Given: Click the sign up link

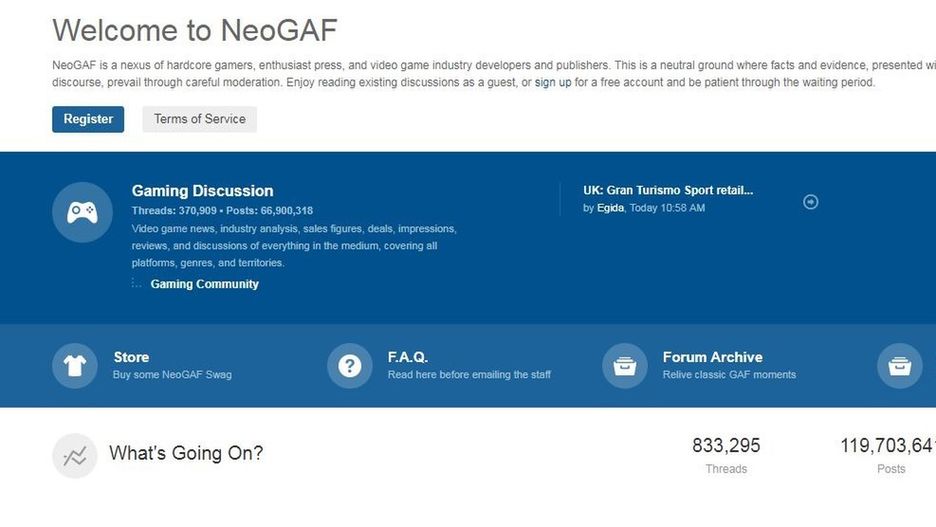Looking at the screenshot, I should [x=553, y=82].
